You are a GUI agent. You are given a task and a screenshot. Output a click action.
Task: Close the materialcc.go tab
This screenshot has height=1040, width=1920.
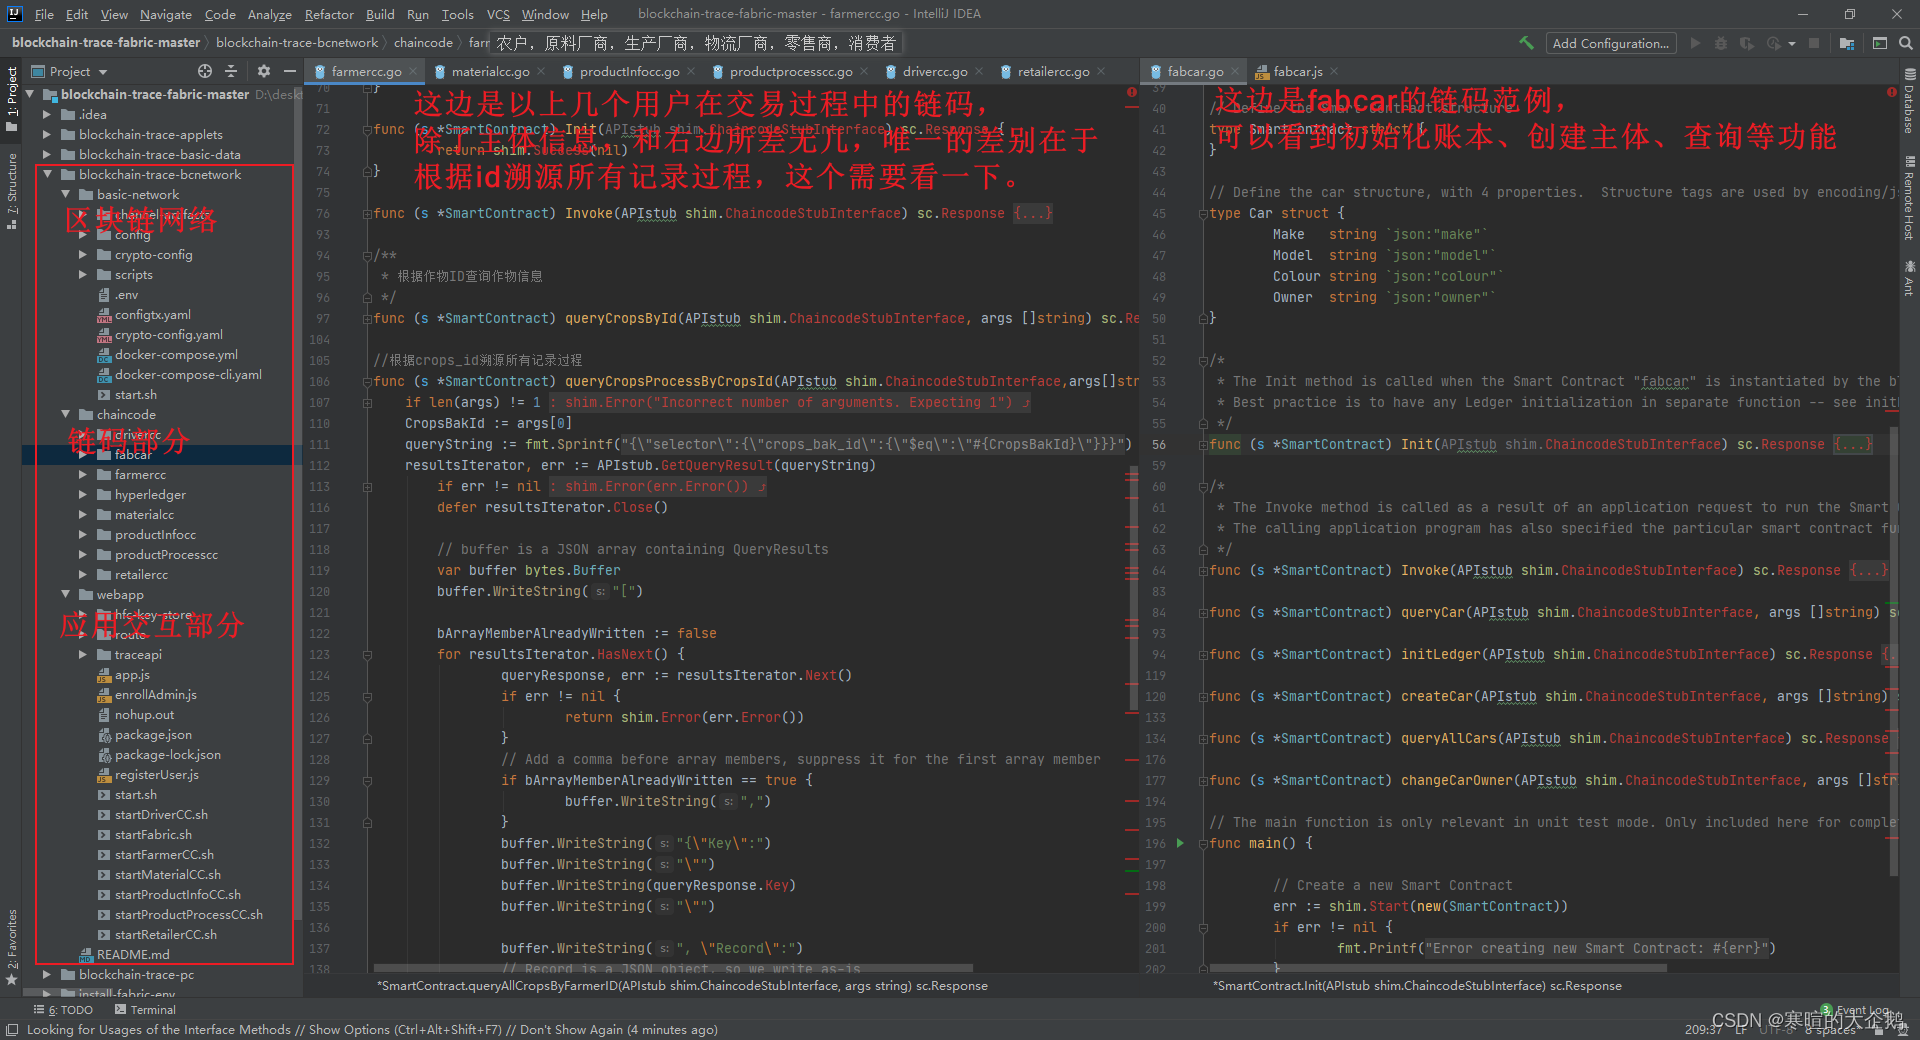[541, 71]
